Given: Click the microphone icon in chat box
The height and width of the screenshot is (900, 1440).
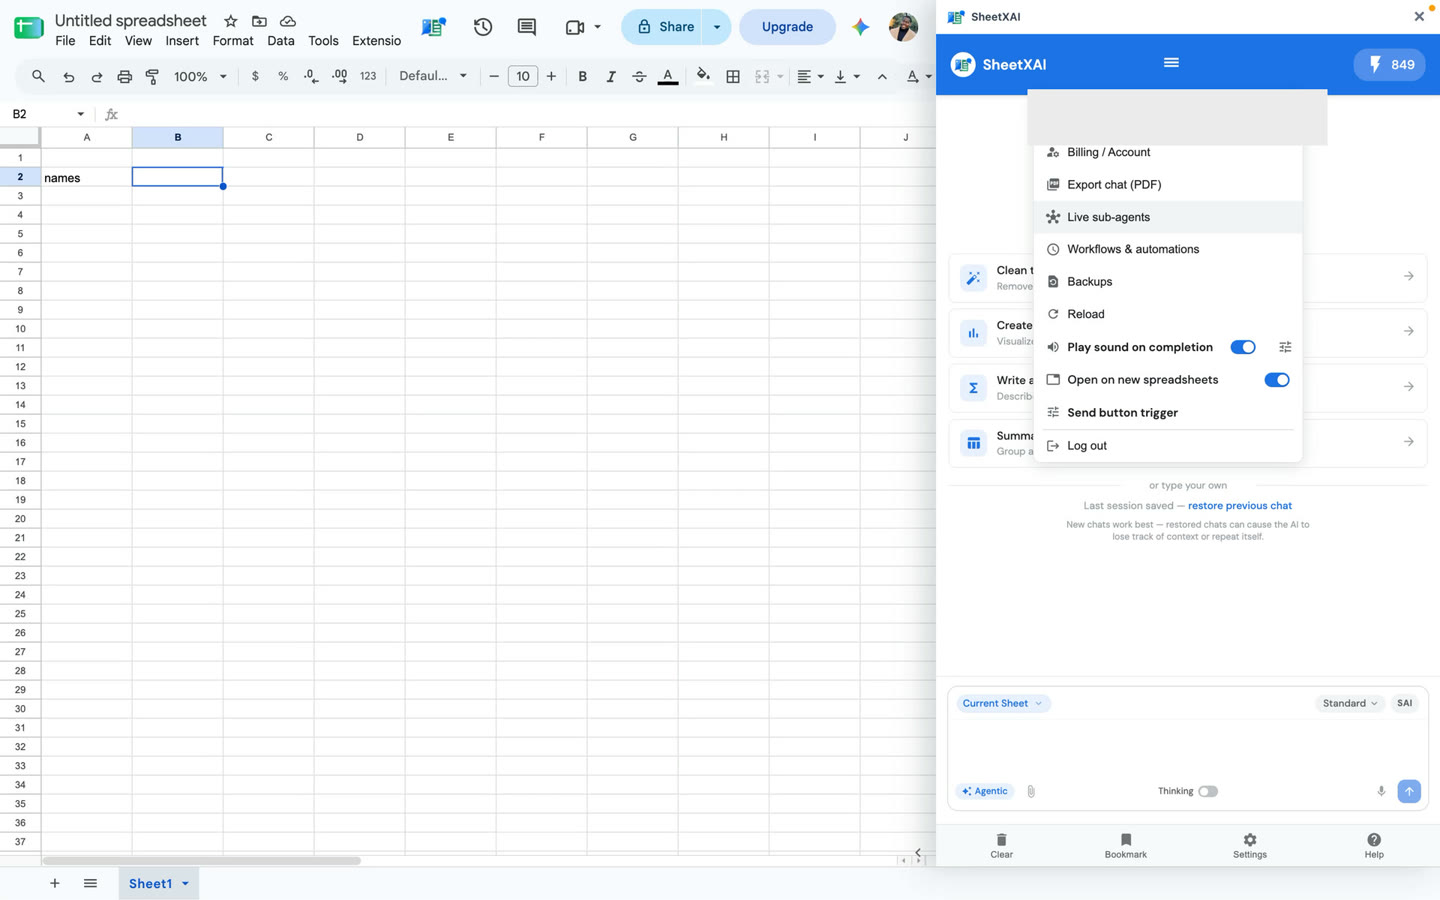Looking at the screenshot, I should 1381,791.
